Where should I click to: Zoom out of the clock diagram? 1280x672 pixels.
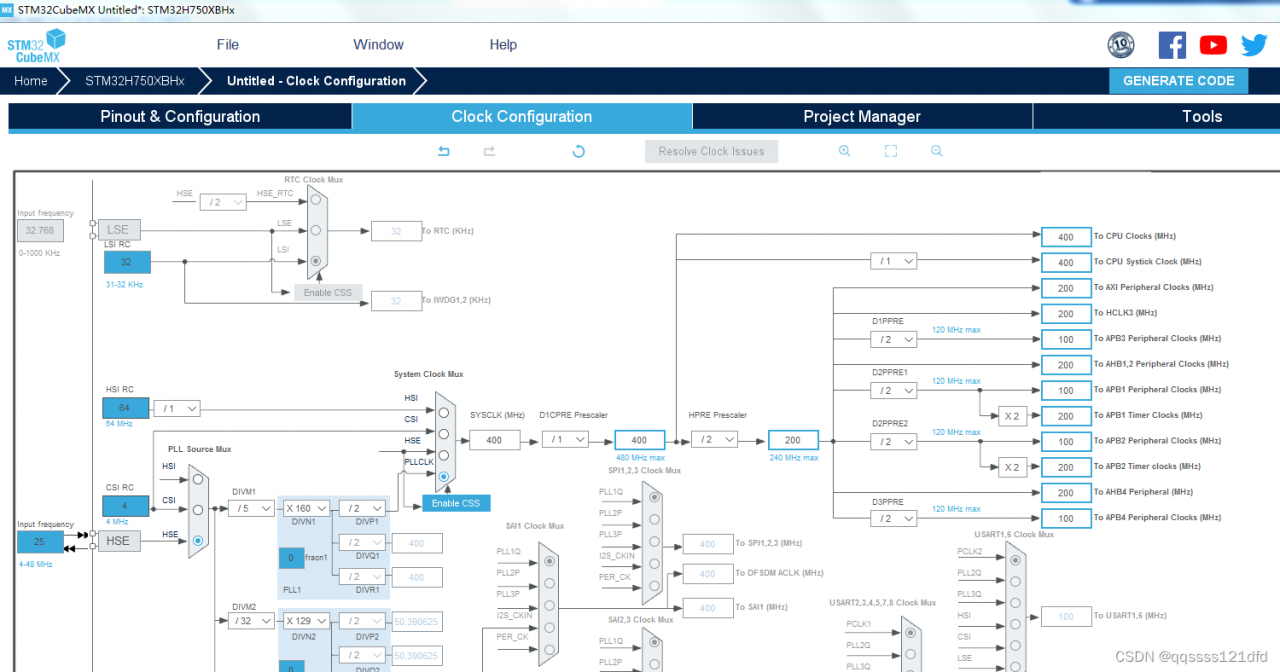coord(937,151)
